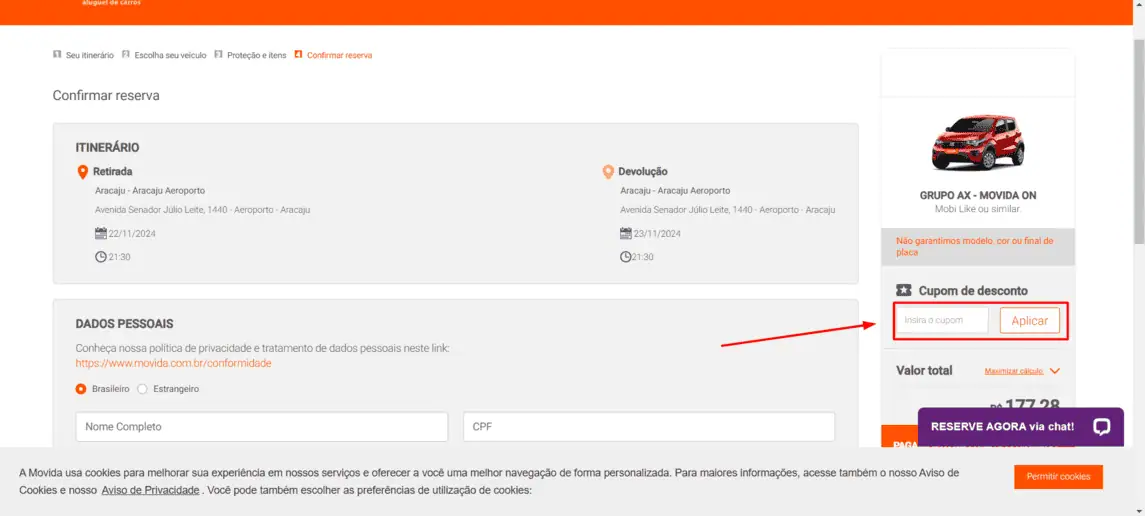This screenshot has height=516, width=1145.
Task: Click the coupon ticket icon
Action: pyautogui.click(x=903, y=290)
